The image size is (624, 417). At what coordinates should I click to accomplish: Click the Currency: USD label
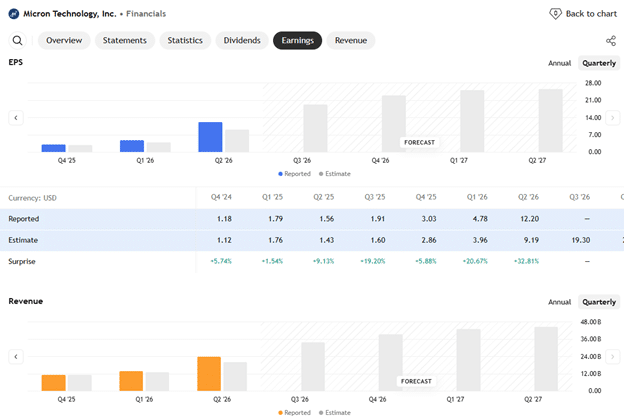33,198
